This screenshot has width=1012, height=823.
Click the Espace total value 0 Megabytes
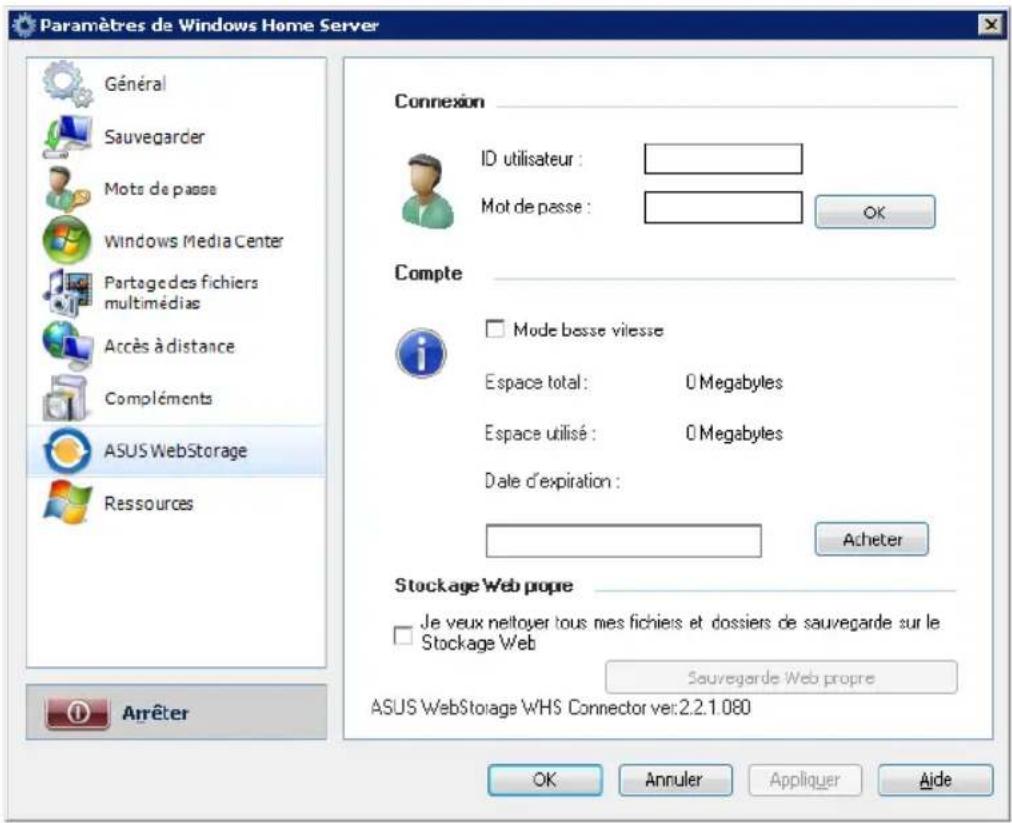click(734, 382)
